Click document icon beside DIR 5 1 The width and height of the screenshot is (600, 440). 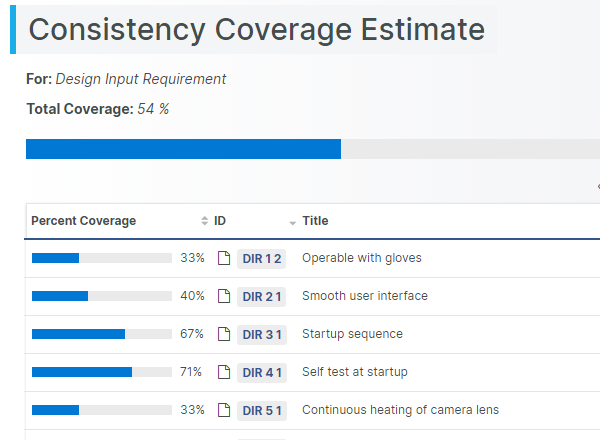coord(224,410)
